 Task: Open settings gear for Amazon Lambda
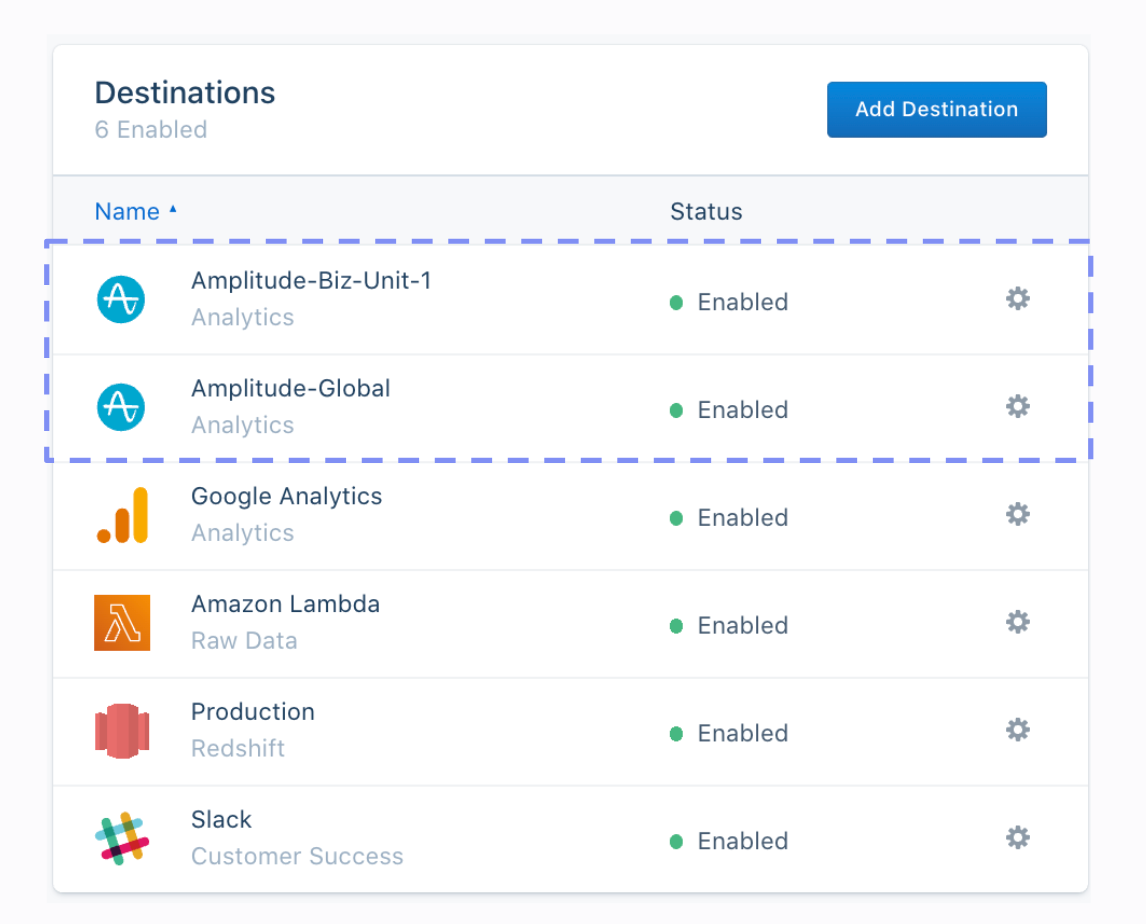1018,623
